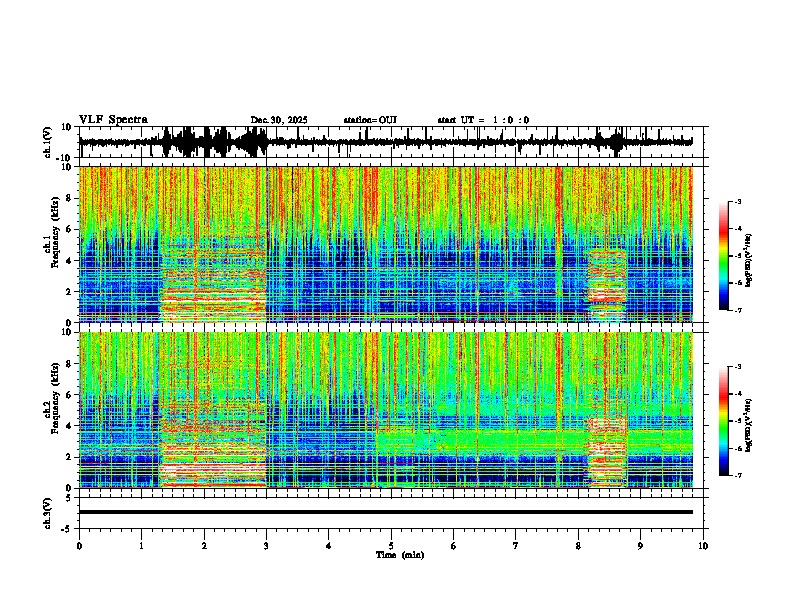Click the ch.1 spectrogram's "4" kHz tick label
The image size is (792, 612).
(70, 261)
